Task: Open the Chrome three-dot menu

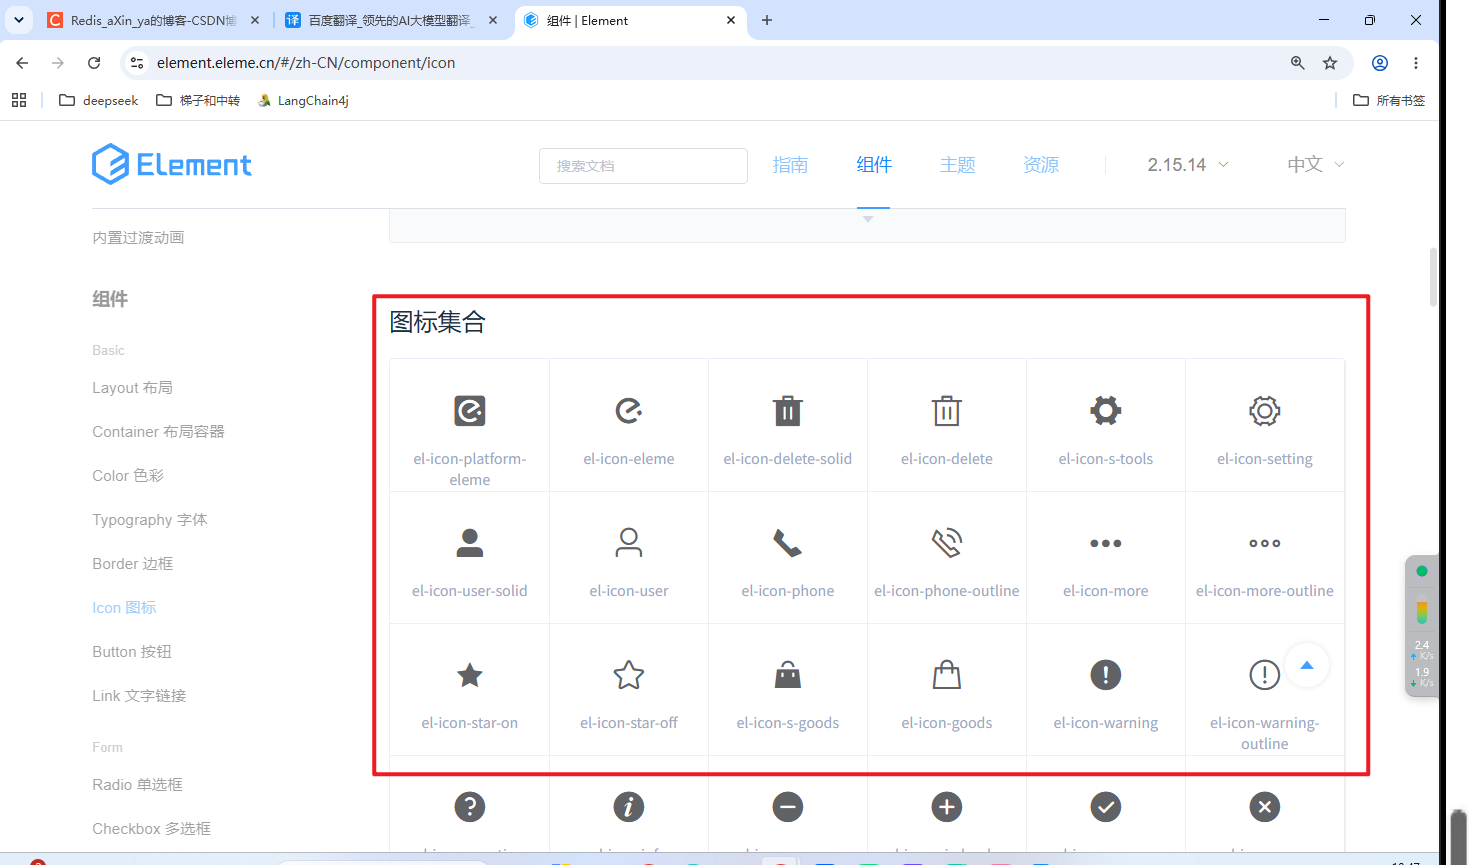Action: click(1416, 63)
